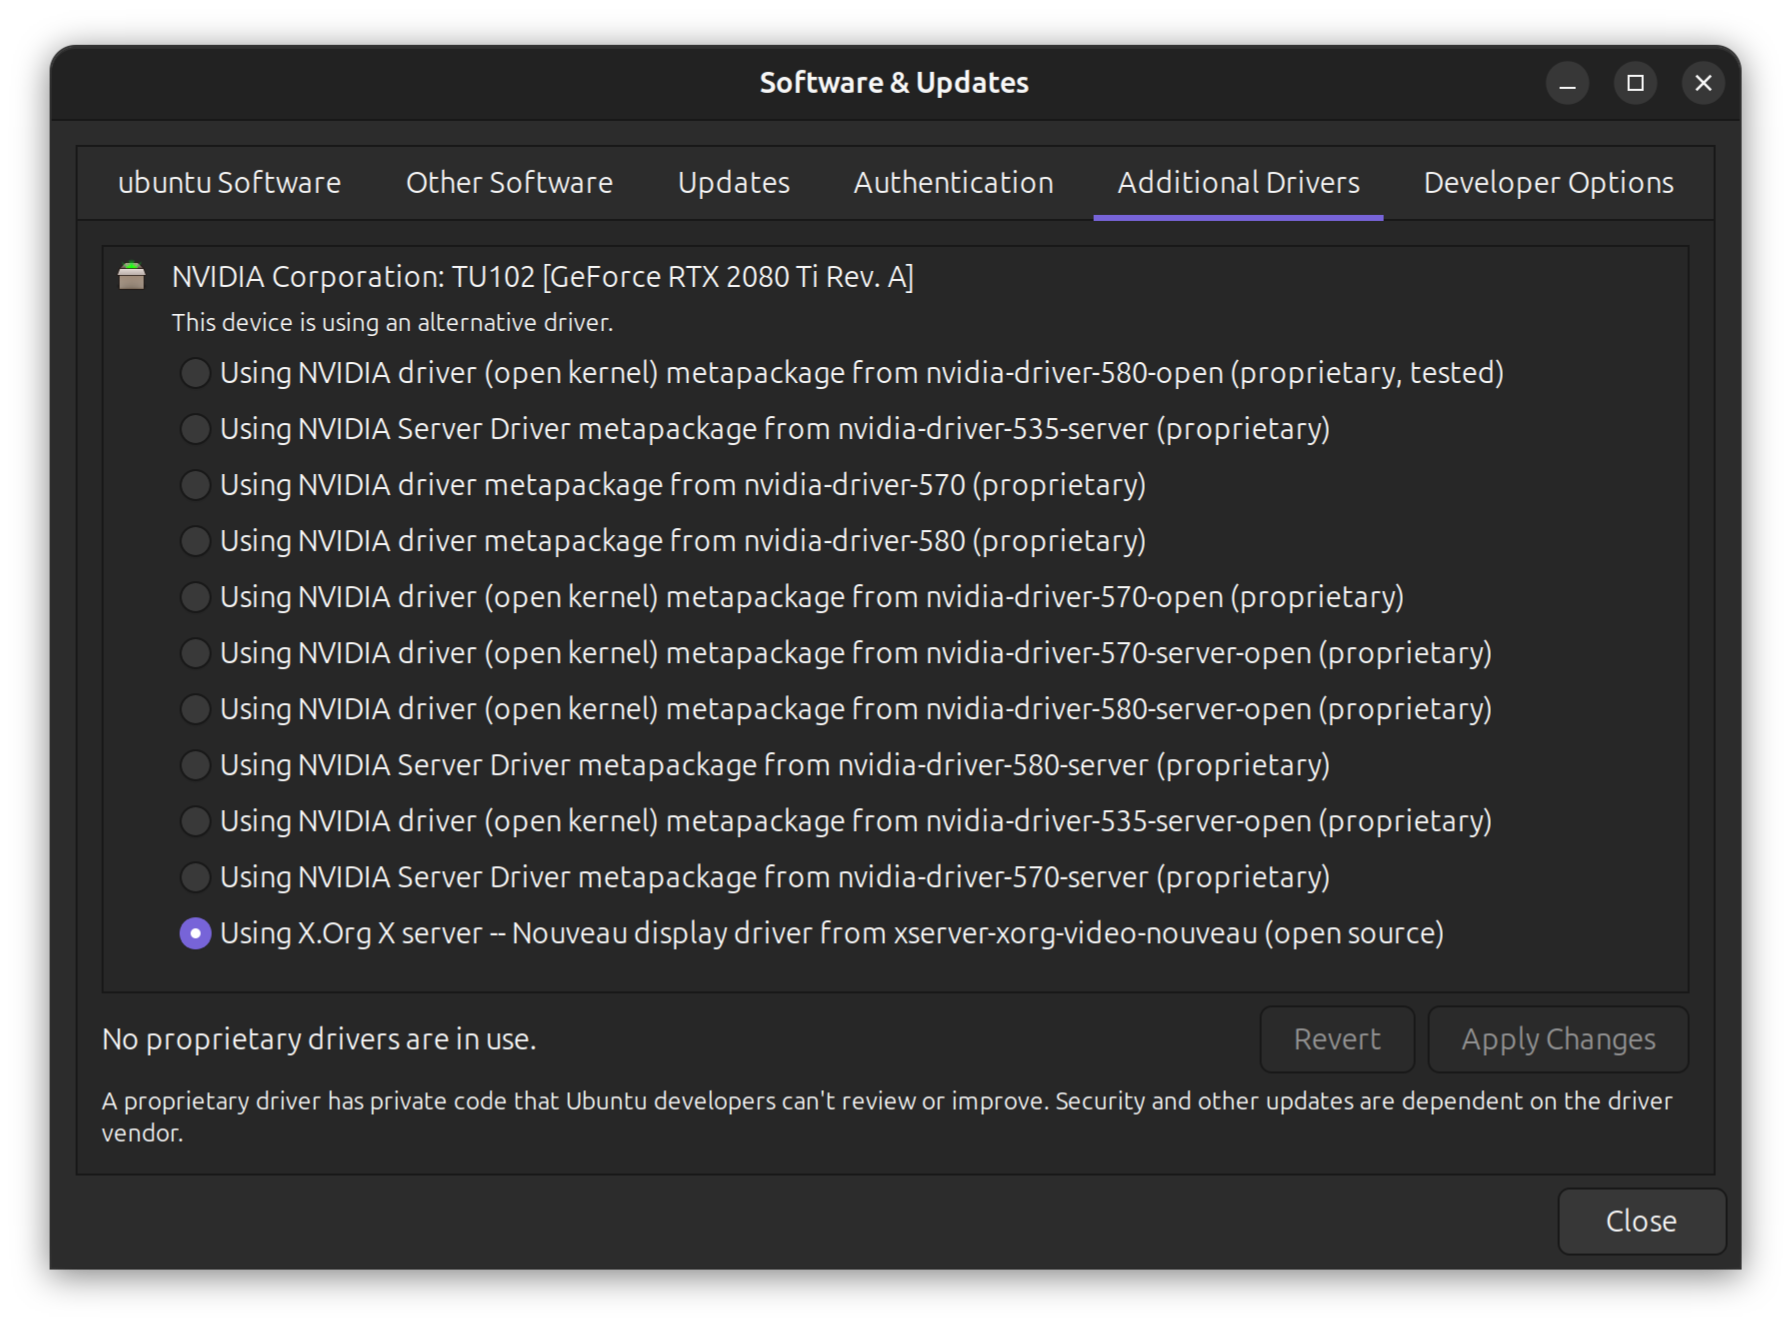Minimize the Software & Updates window
This screenshot has height=1324, width=1792.
(x=1567, y=83)
